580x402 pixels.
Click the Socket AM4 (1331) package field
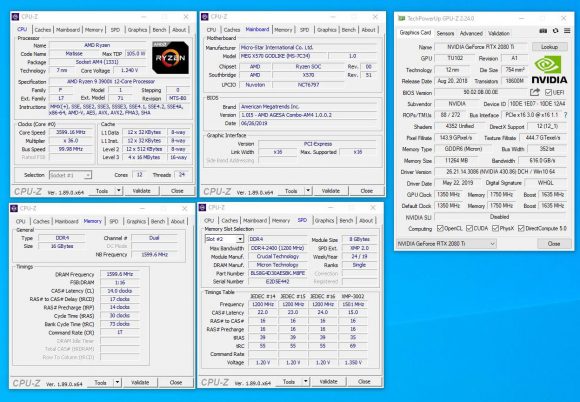97,62
